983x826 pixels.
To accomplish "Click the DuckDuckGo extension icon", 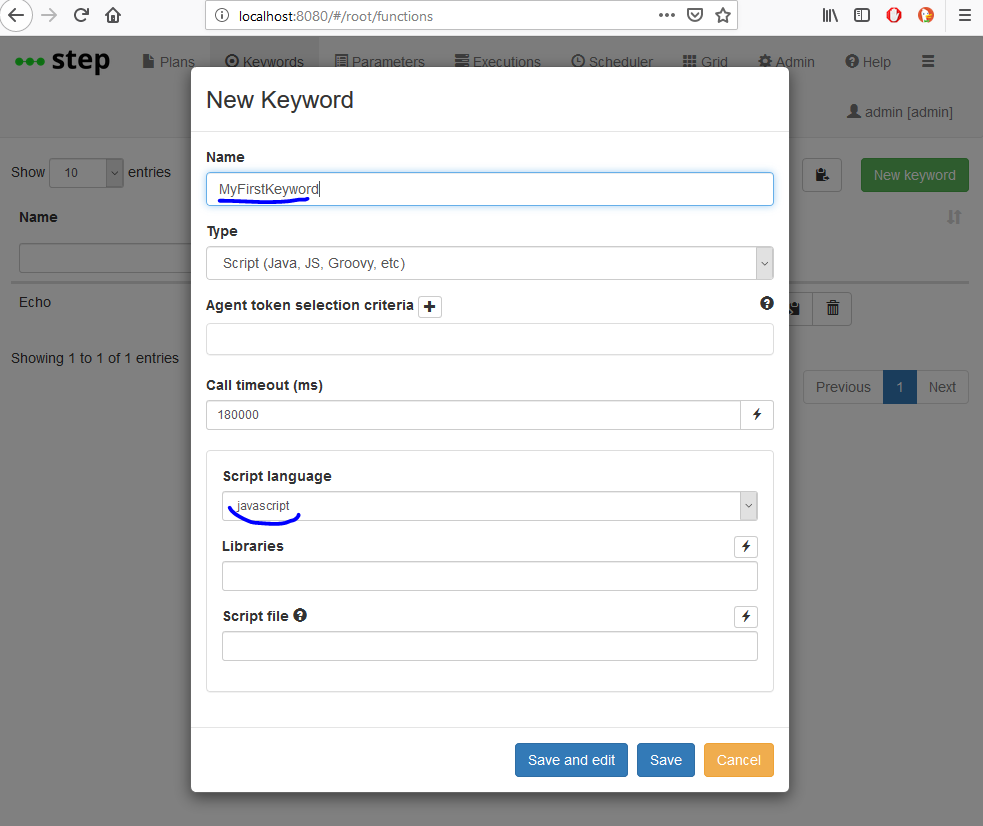I will (926, 15).
